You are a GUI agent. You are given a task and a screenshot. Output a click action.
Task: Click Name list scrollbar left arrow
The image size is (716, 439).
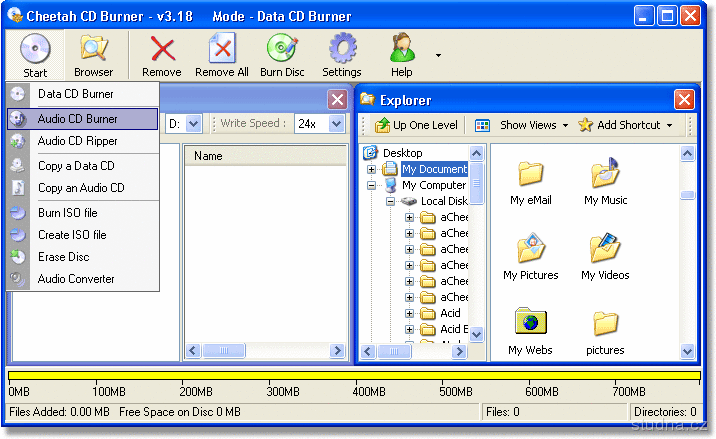pyautogui.click(x=193, y=350)
